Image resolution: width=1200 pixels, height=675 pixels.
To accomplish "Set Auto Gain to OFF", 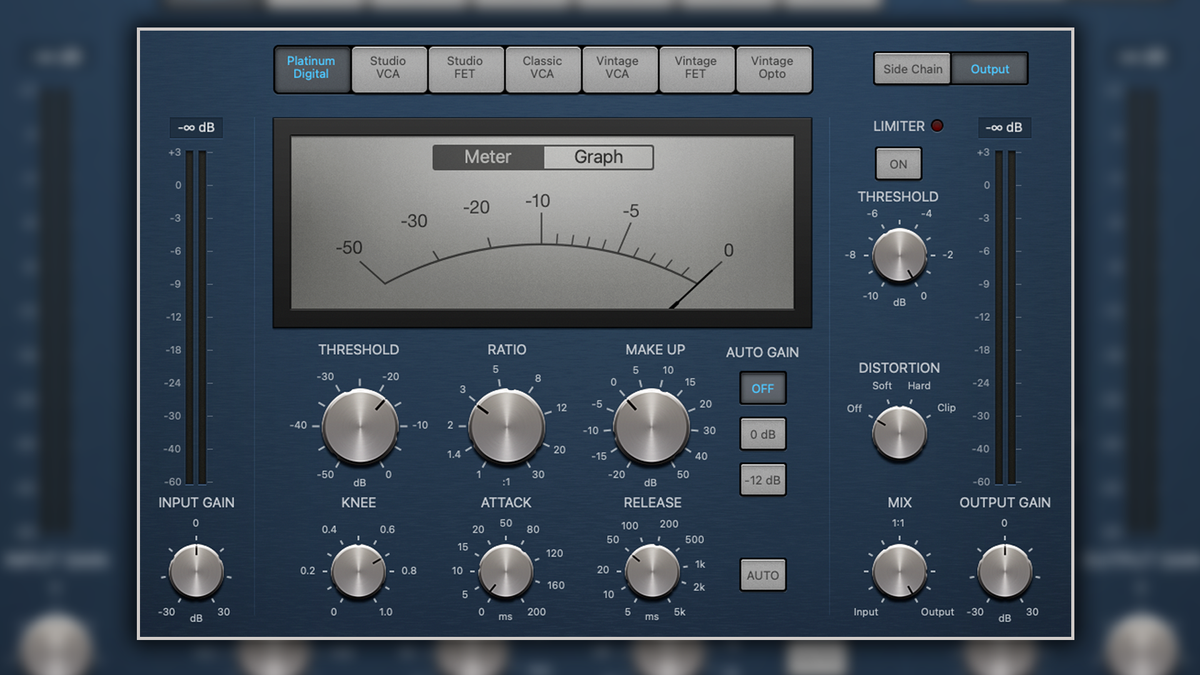I will pos(763,388).
